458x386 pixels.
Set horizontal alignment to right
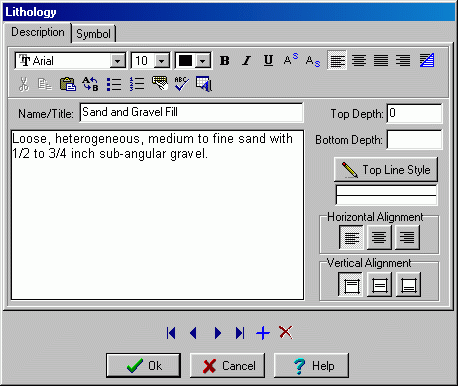pos(407,238)
